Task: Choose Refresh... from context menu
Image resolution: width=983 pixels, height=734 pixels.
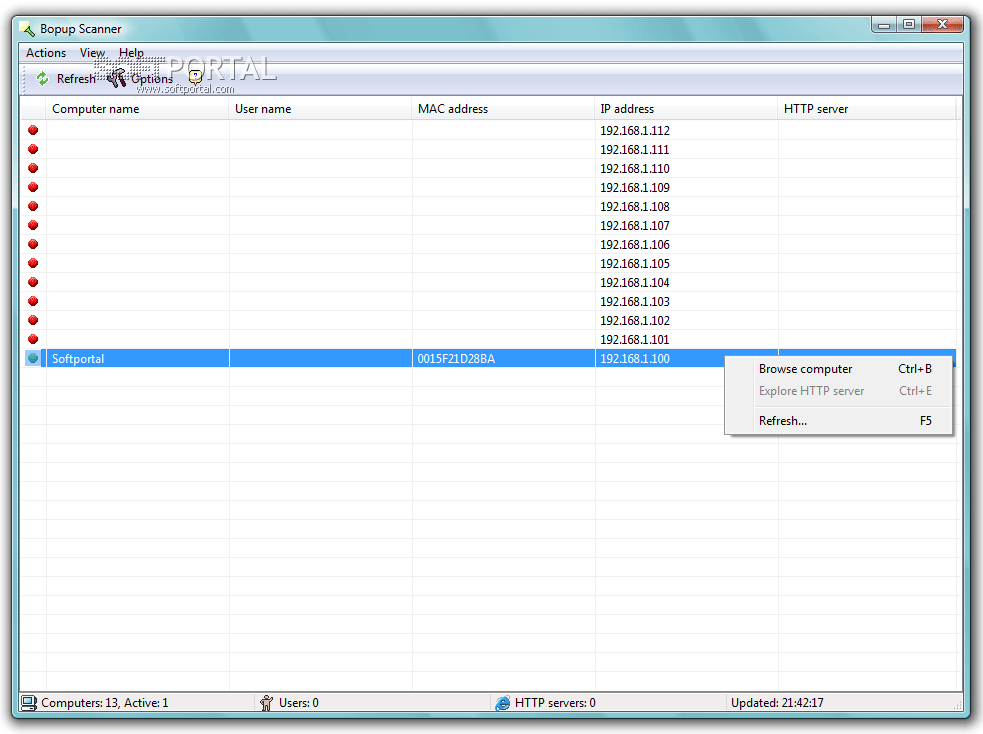Action: click(839, 421)
